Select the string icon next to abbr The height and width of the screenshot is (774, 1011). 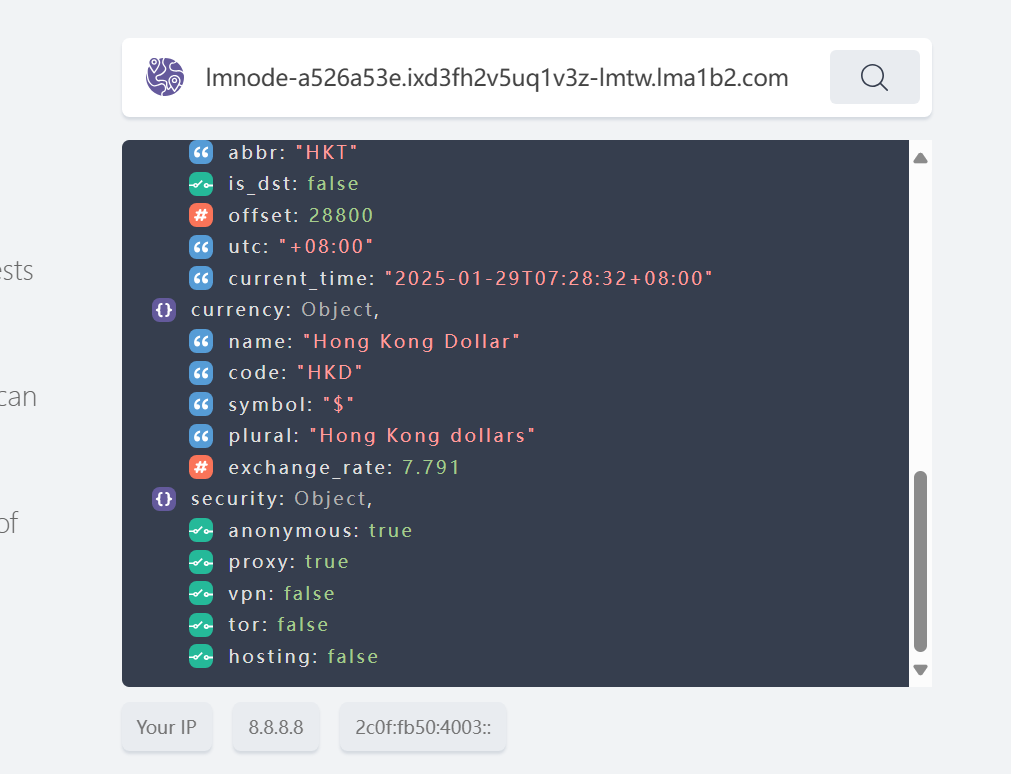point(201,152)
